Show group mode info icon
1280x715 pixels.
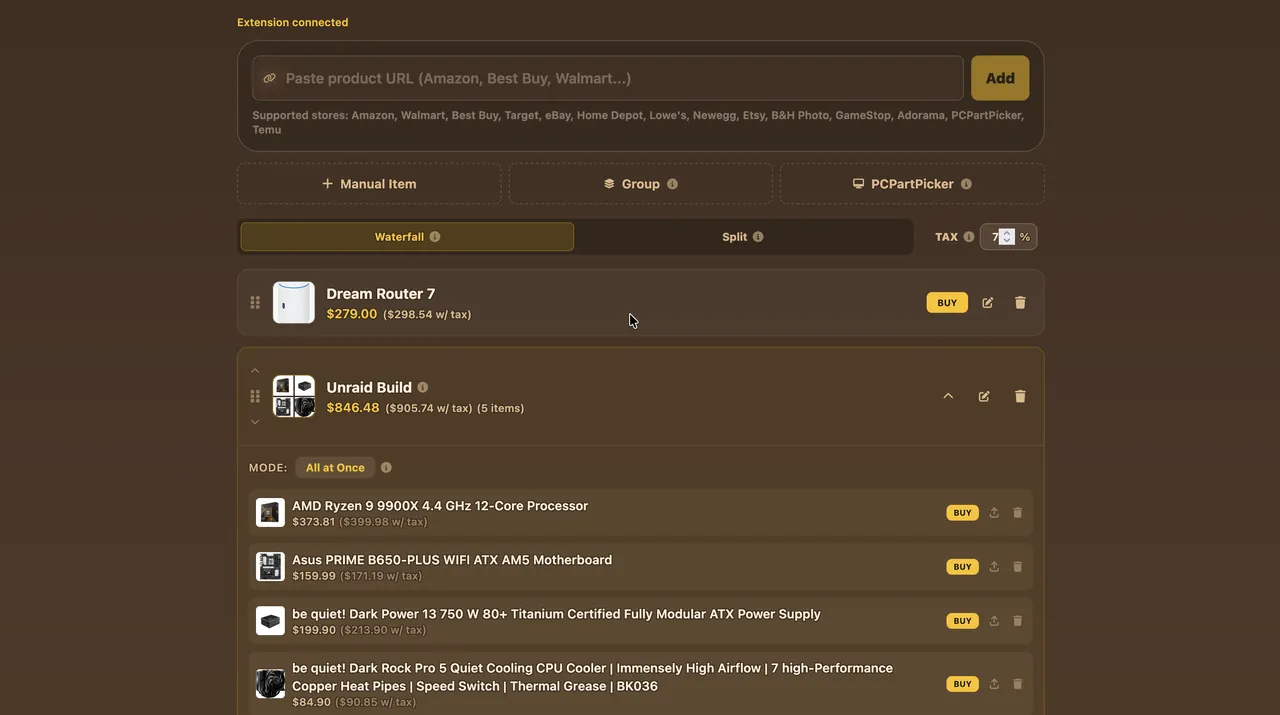(387, 468)
